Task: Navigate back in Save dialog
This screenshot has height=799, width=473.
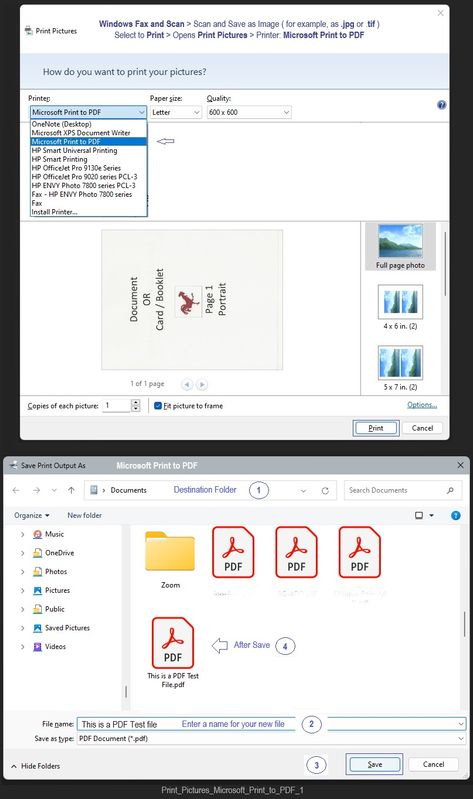Action: tap(16, 490)
